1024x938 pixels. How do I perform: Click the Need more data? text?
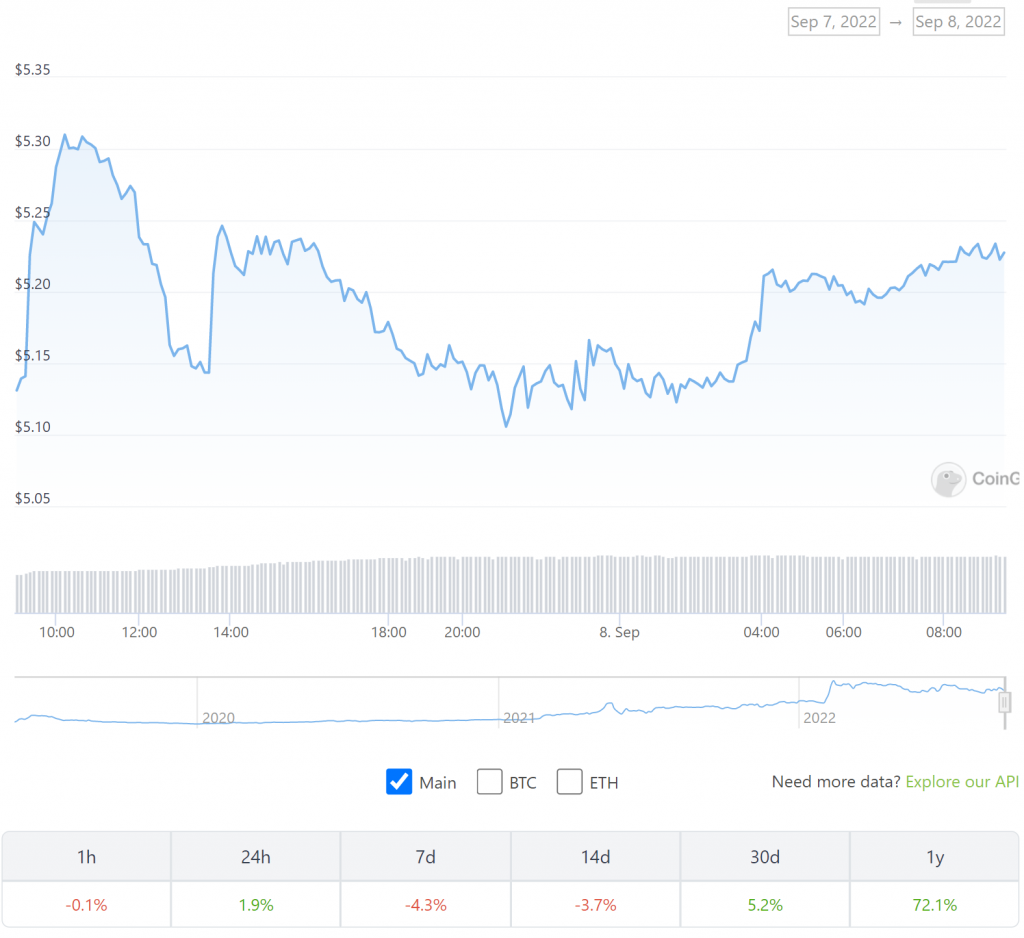click(836, 781)
